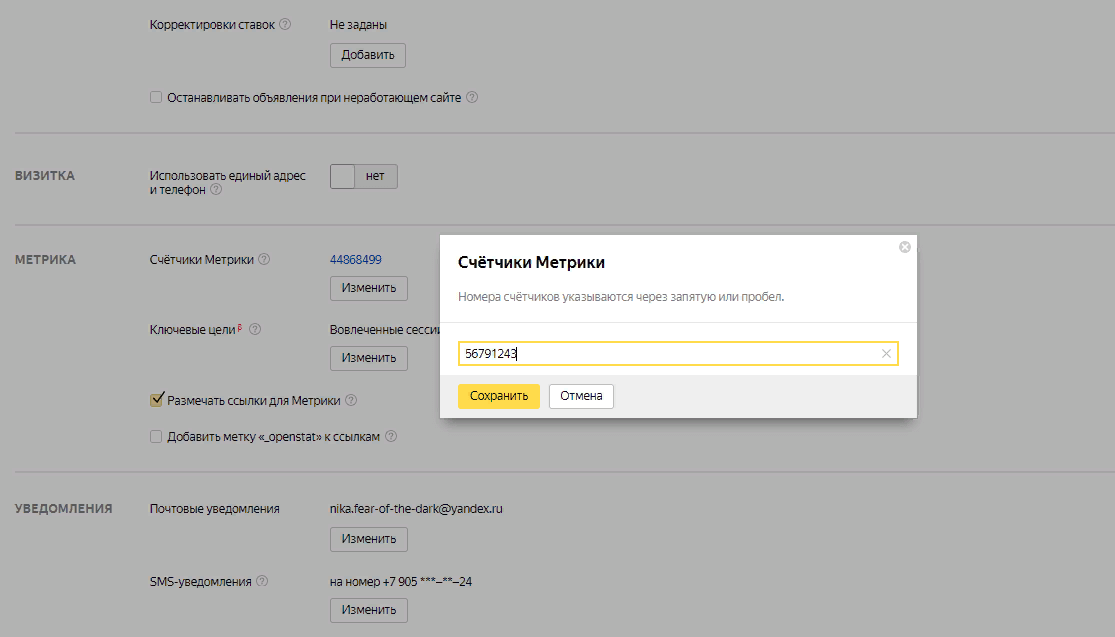Screen dimensions: 1115x637
Task: Clear the counter input with the X icon
Action: pos(886,353)
